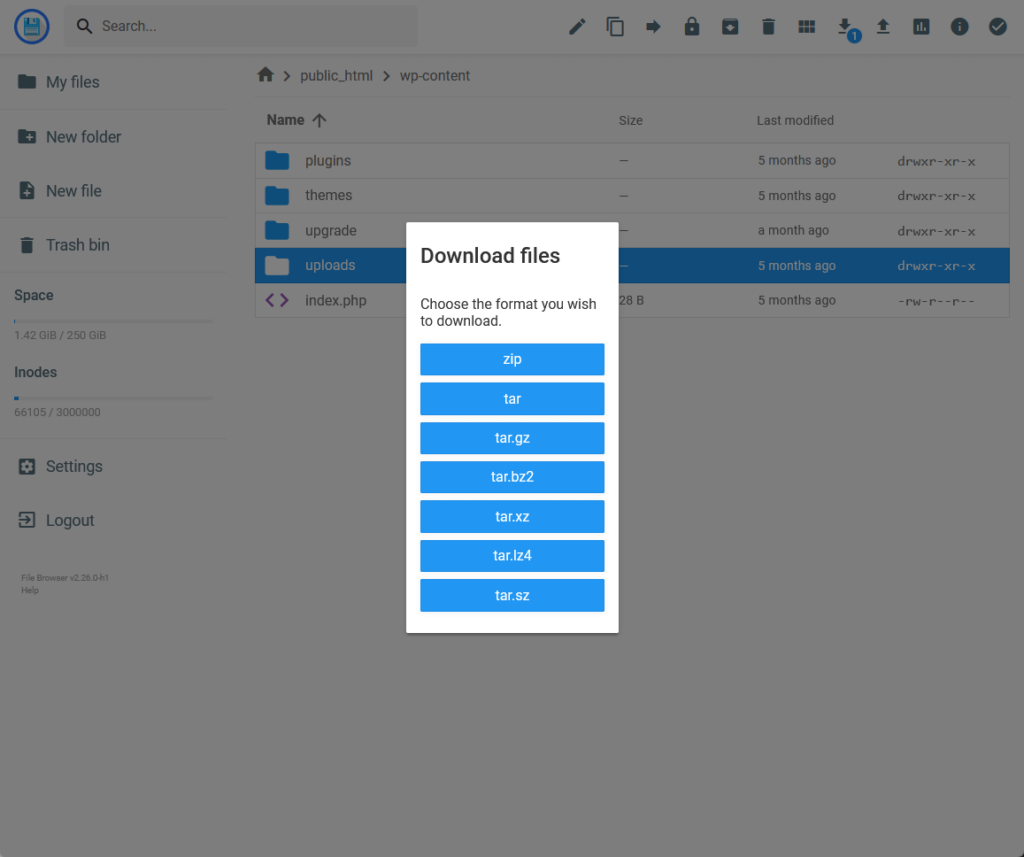The height and width of the screenshot is (857, 1024).
Task: Click the move file arrow icon
Action: tap(653, 27)
